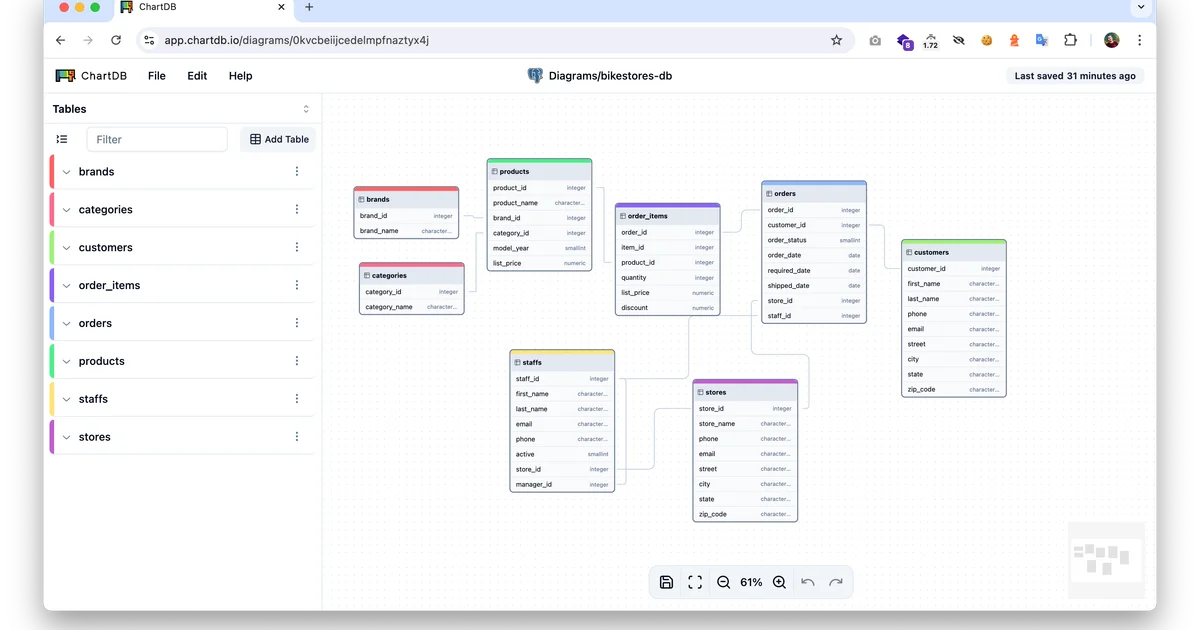Select the products table header in diagram
This screenshot has width=1200, height=630.
(x=539, y=171)
